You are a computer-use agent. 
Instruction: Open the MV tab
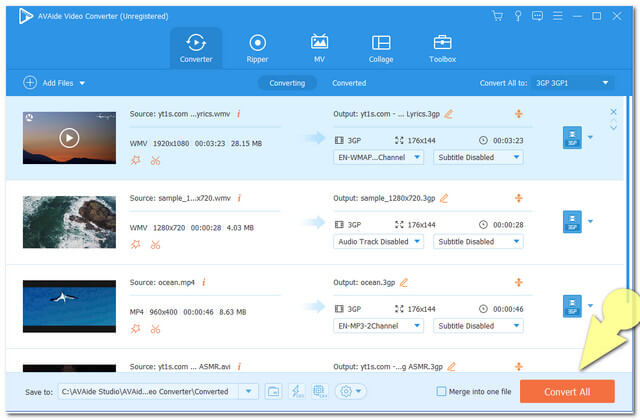[x=319, y=48]
